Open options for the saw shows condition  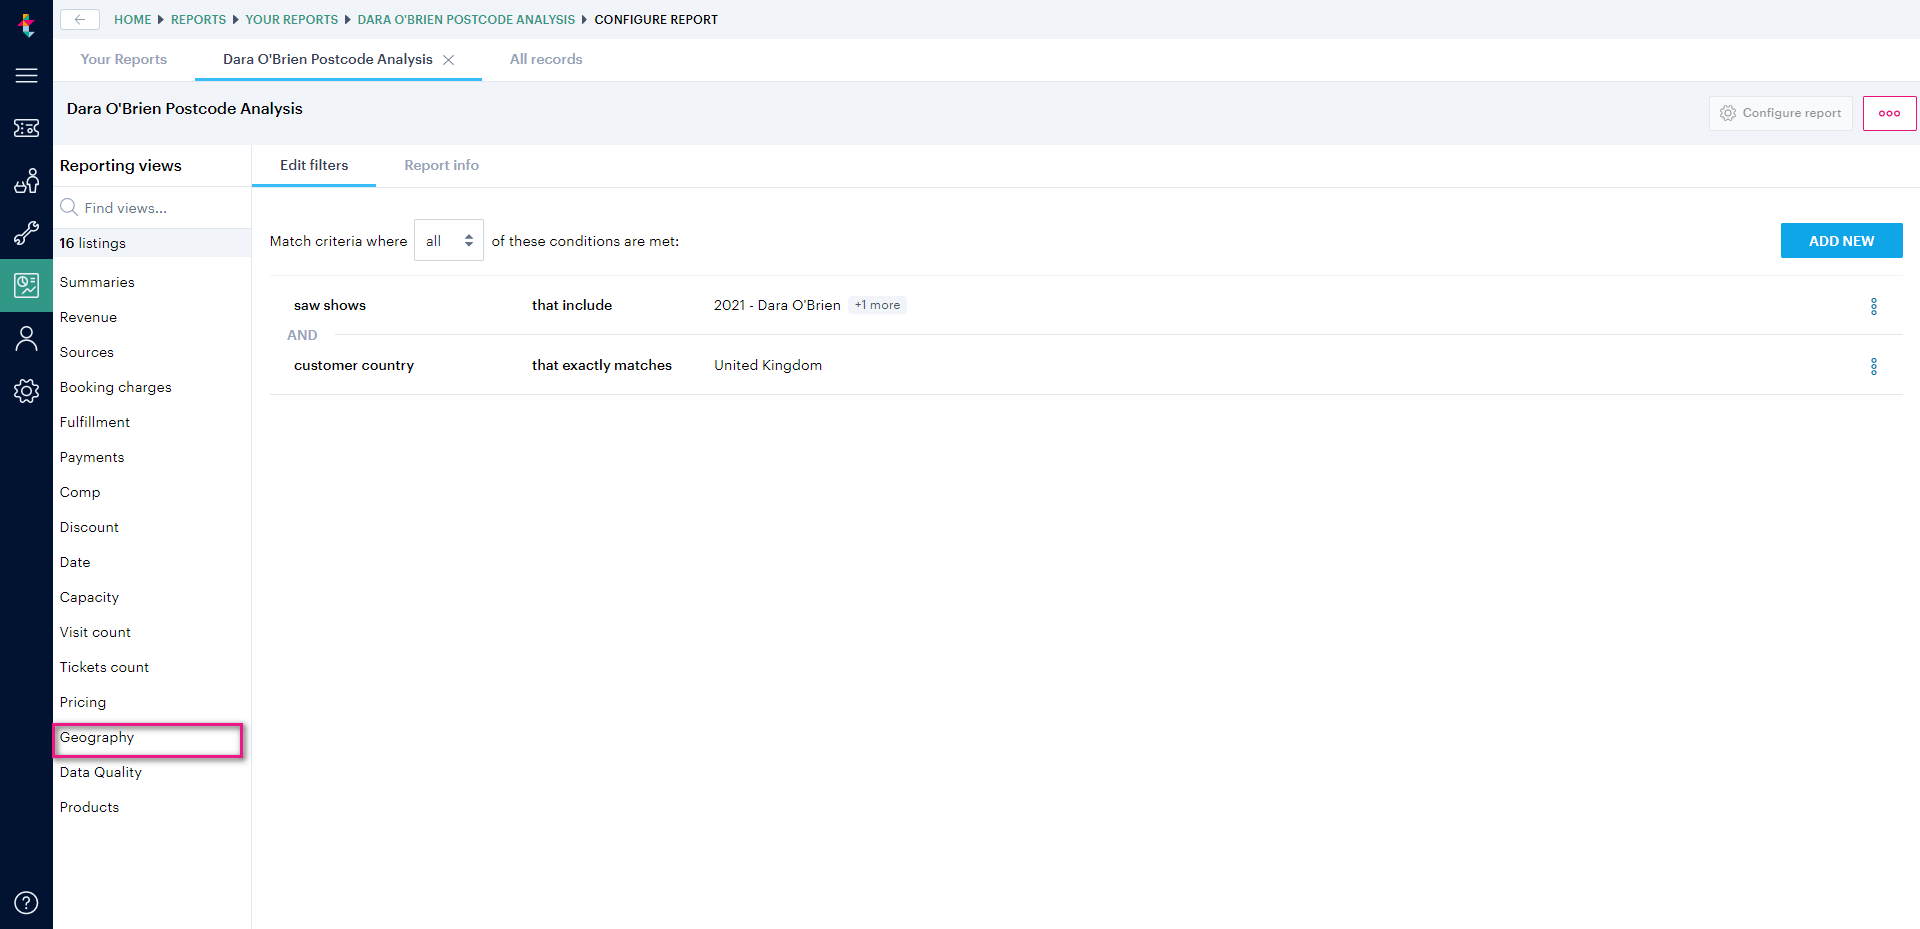(1874, 305)
